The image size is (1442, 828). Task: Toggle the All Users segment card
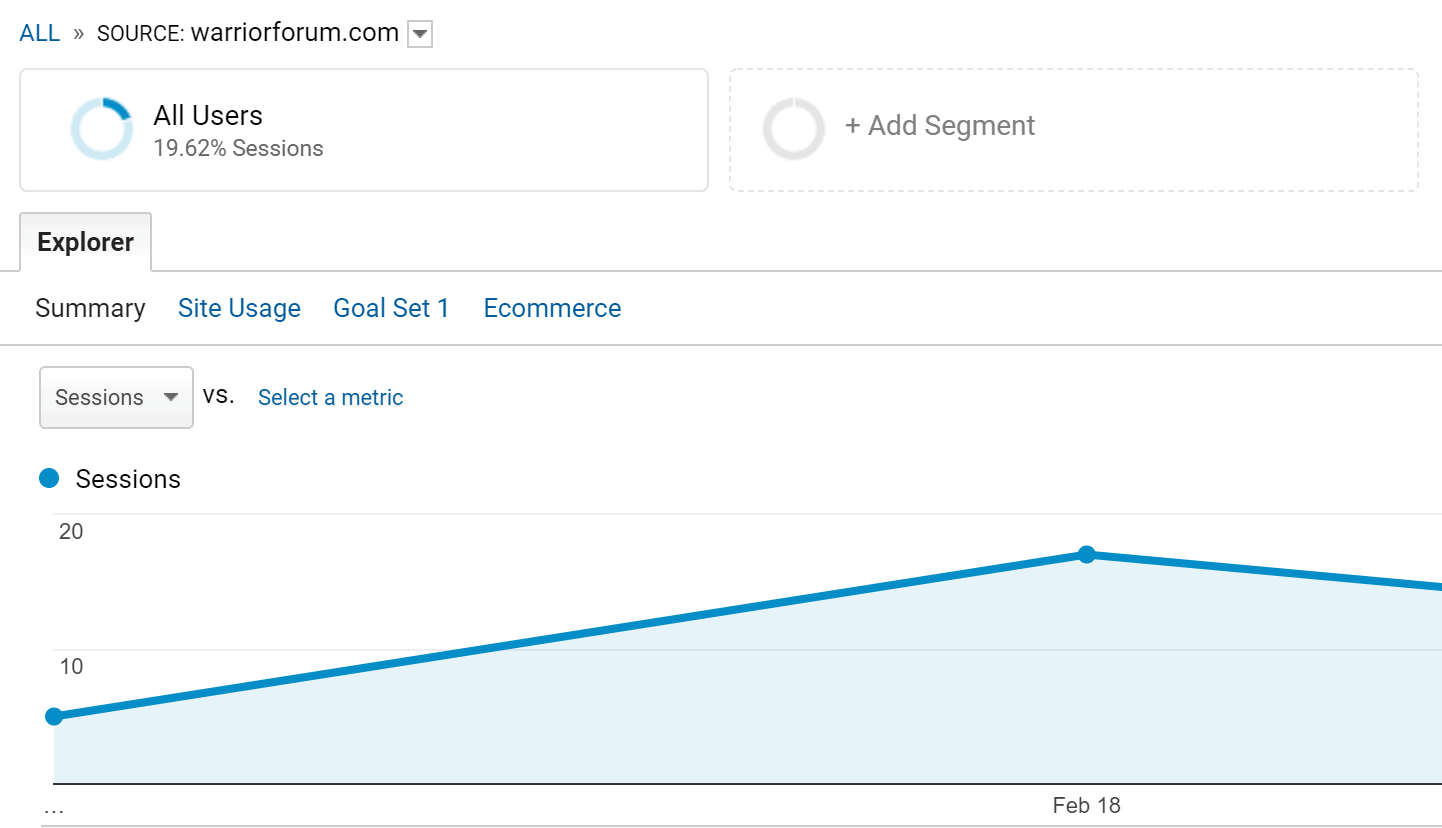(x=363, y=130)
